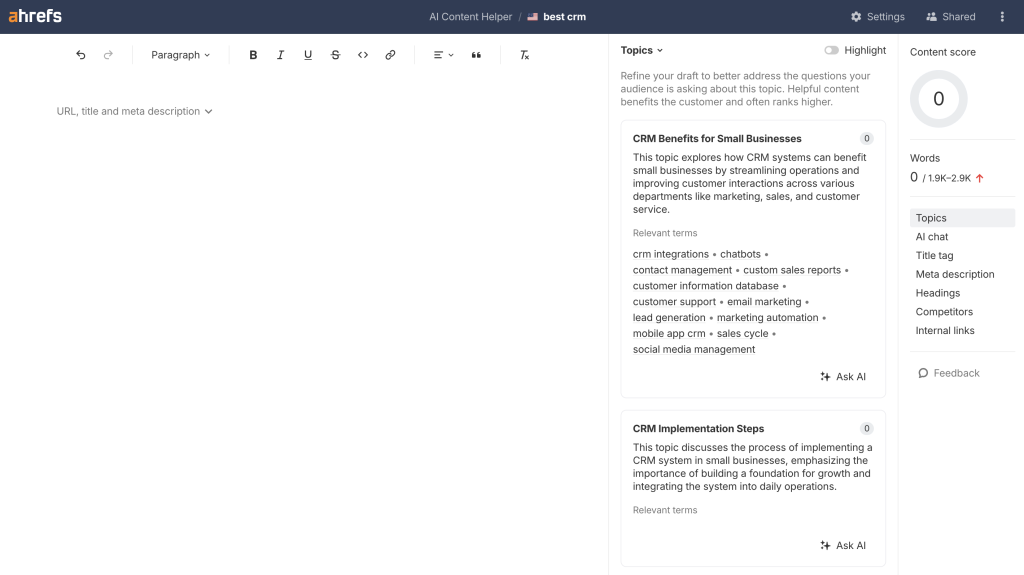Enable the Highlight toggle
Image resolution: width=1024 pixels, height=575 pixels.
pos(831,50)
